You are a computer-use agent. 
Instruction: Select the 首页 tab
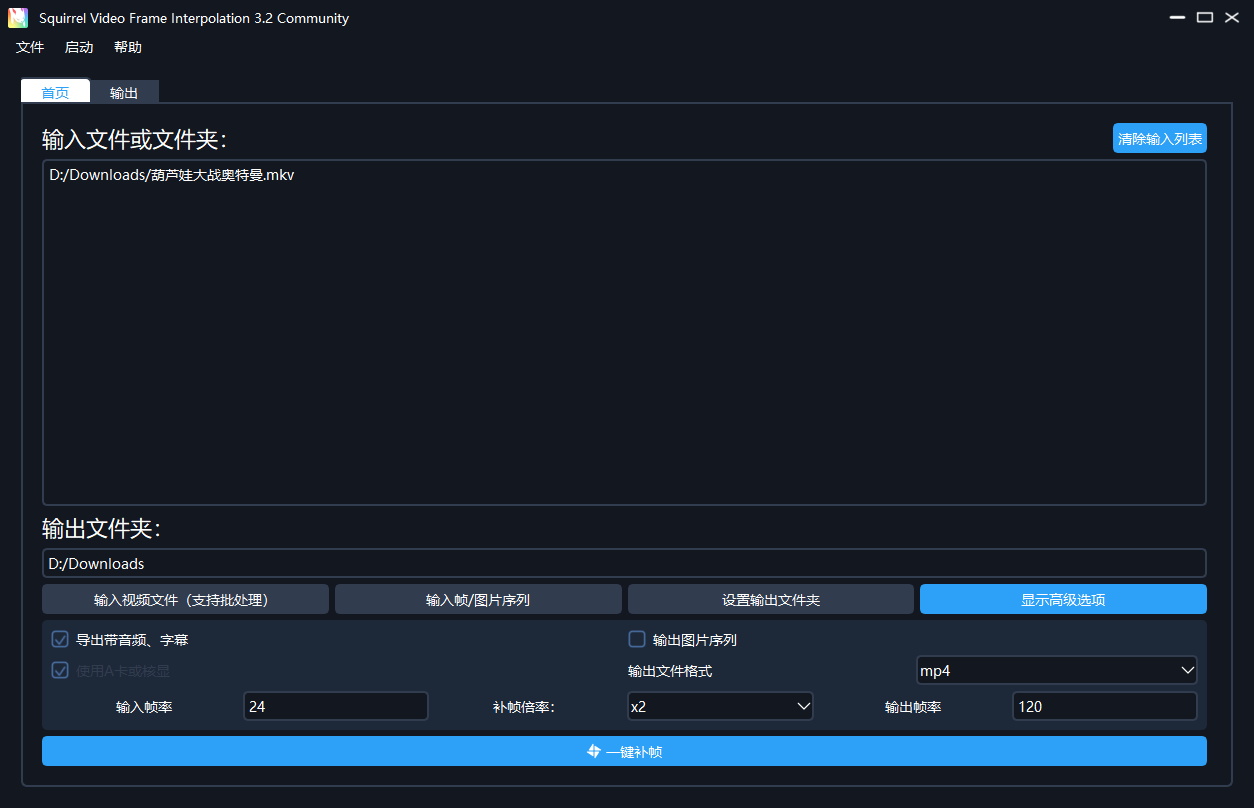point(55,93)
